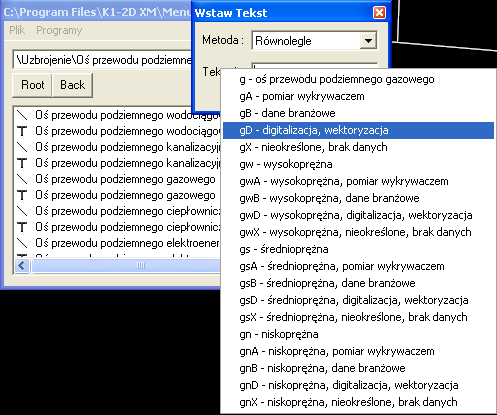497x415 pixels.
Task: Select 'gwD - wysokoprężna, digitalizacja, wektoryzacja'
Action: tap(358, 215)
